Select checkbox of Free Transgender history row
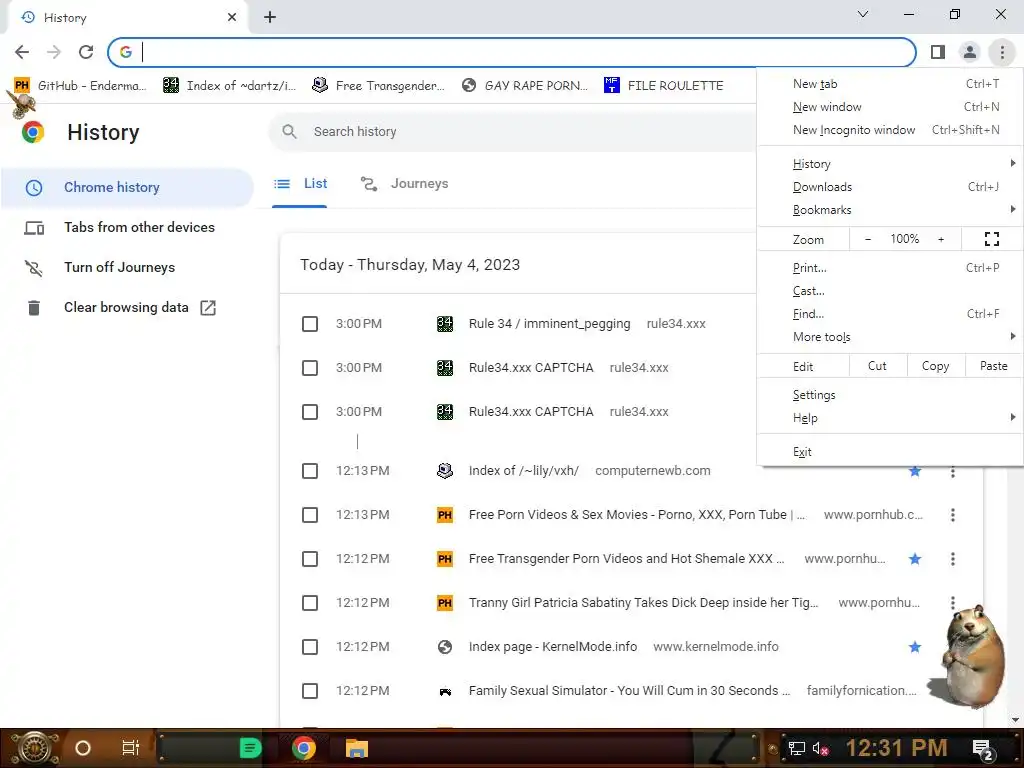Image resolution: width=1024 pixels, height=768 pixels. tap(310, 559)
